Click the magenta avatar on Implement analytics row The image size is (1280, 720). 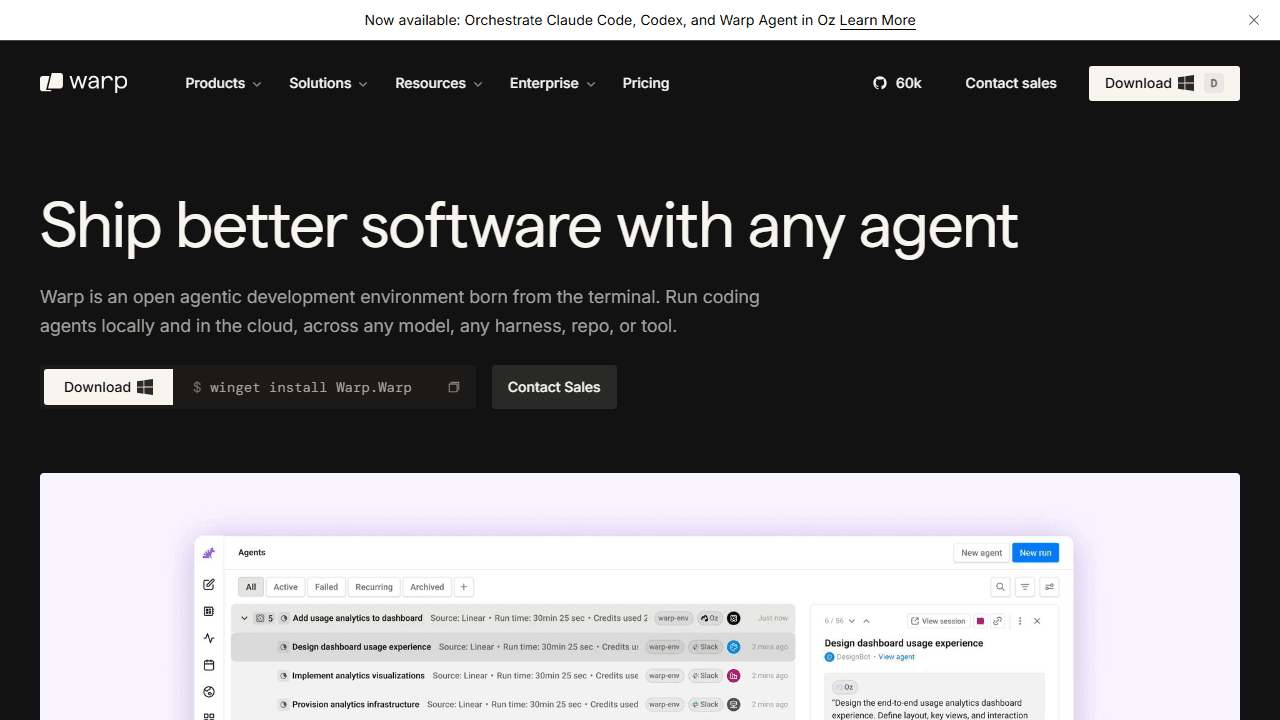tap(734, 676)
